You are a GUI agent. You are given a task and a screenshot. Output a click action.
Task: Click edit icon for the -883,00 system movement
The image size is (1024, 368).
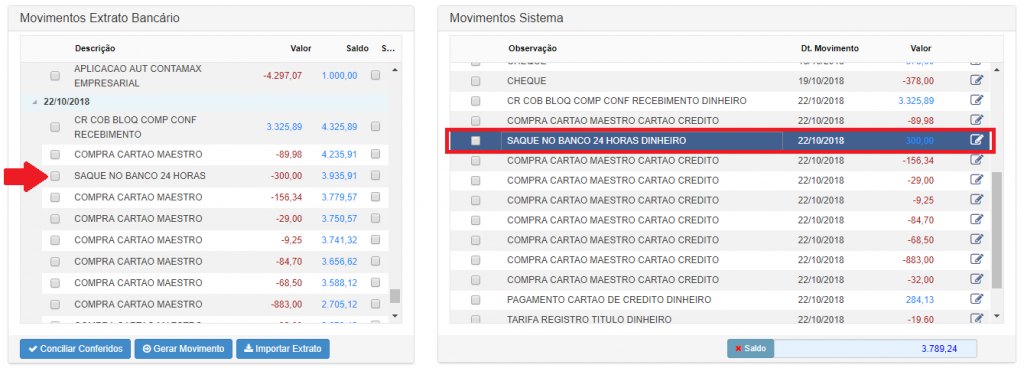(x=976, y=260)
